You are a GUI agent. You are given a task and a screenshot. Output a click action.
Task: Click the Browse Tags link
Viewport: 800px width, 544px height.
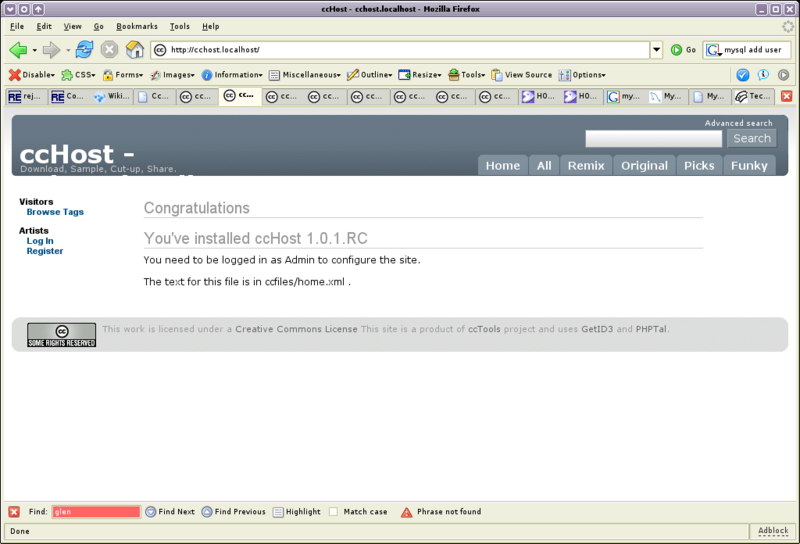tap(55, 212)
